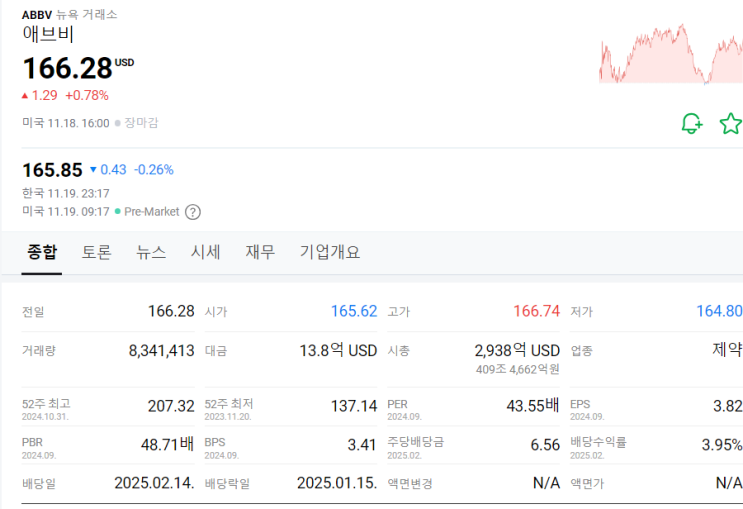743x509 pixels.
Task: Click the 시총 value 2,938억 USD
Action: pyautogui.click(x=517, y=351)
